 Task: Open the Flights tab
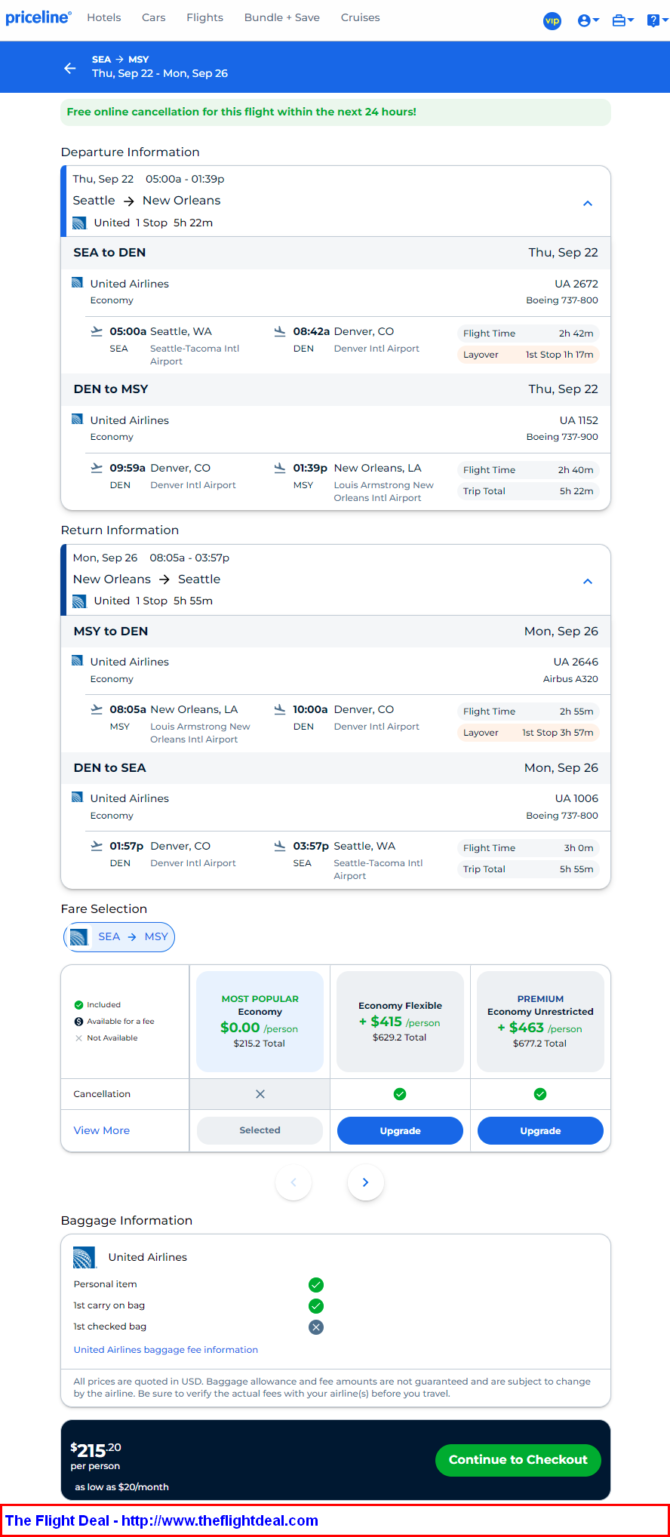(x=205, y=18)
